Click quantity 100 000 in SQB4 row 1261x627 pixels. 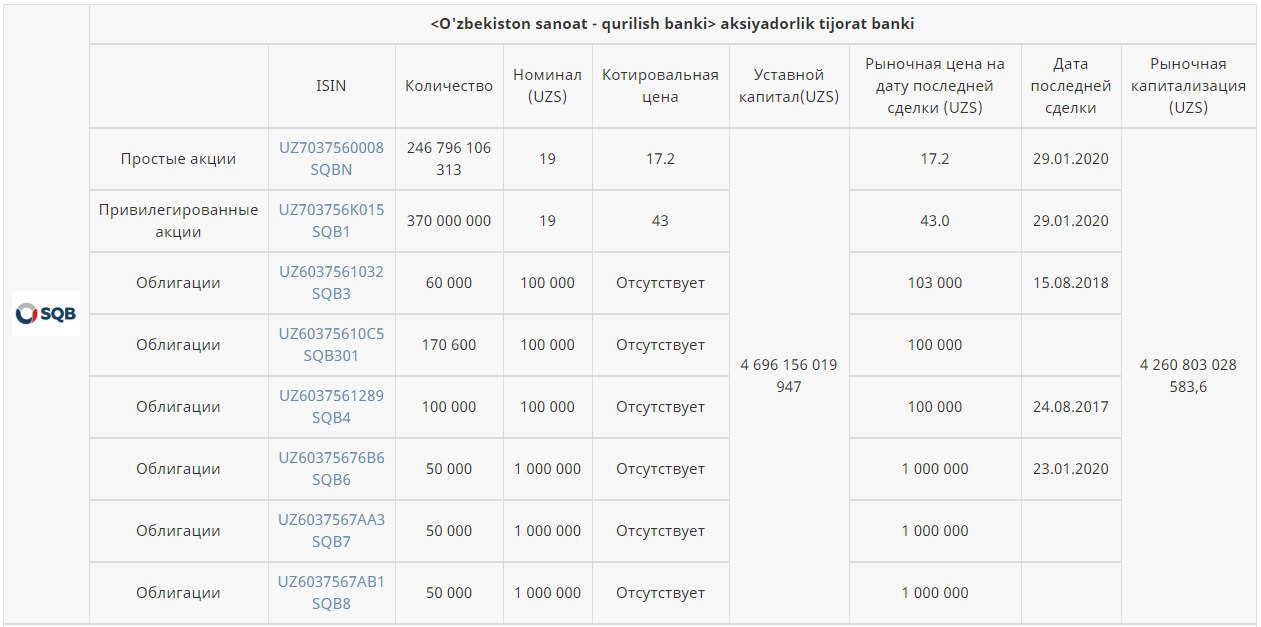pos(449,407)
